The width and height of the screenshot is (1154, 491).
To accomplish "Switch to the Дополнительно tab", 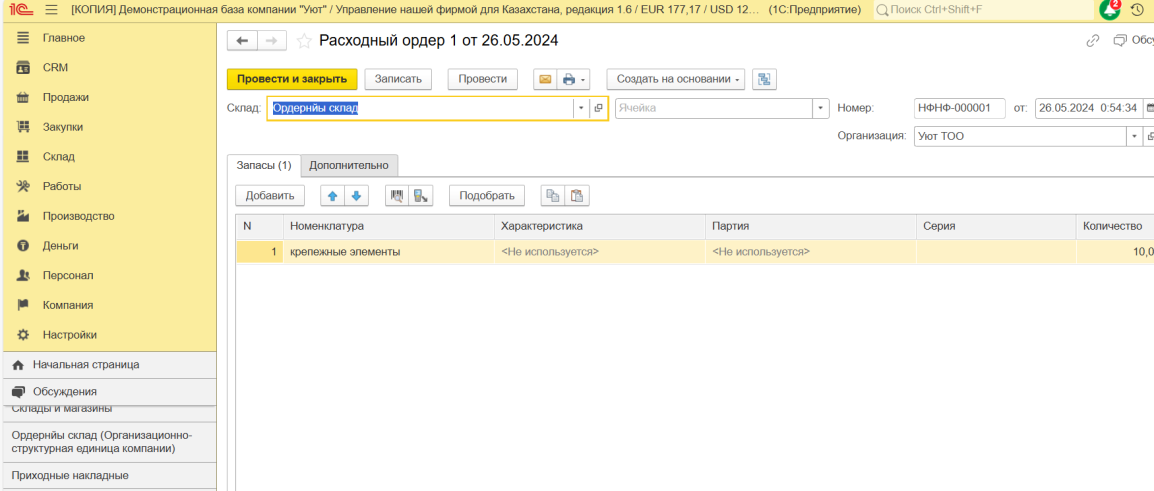I will [349, 165].
